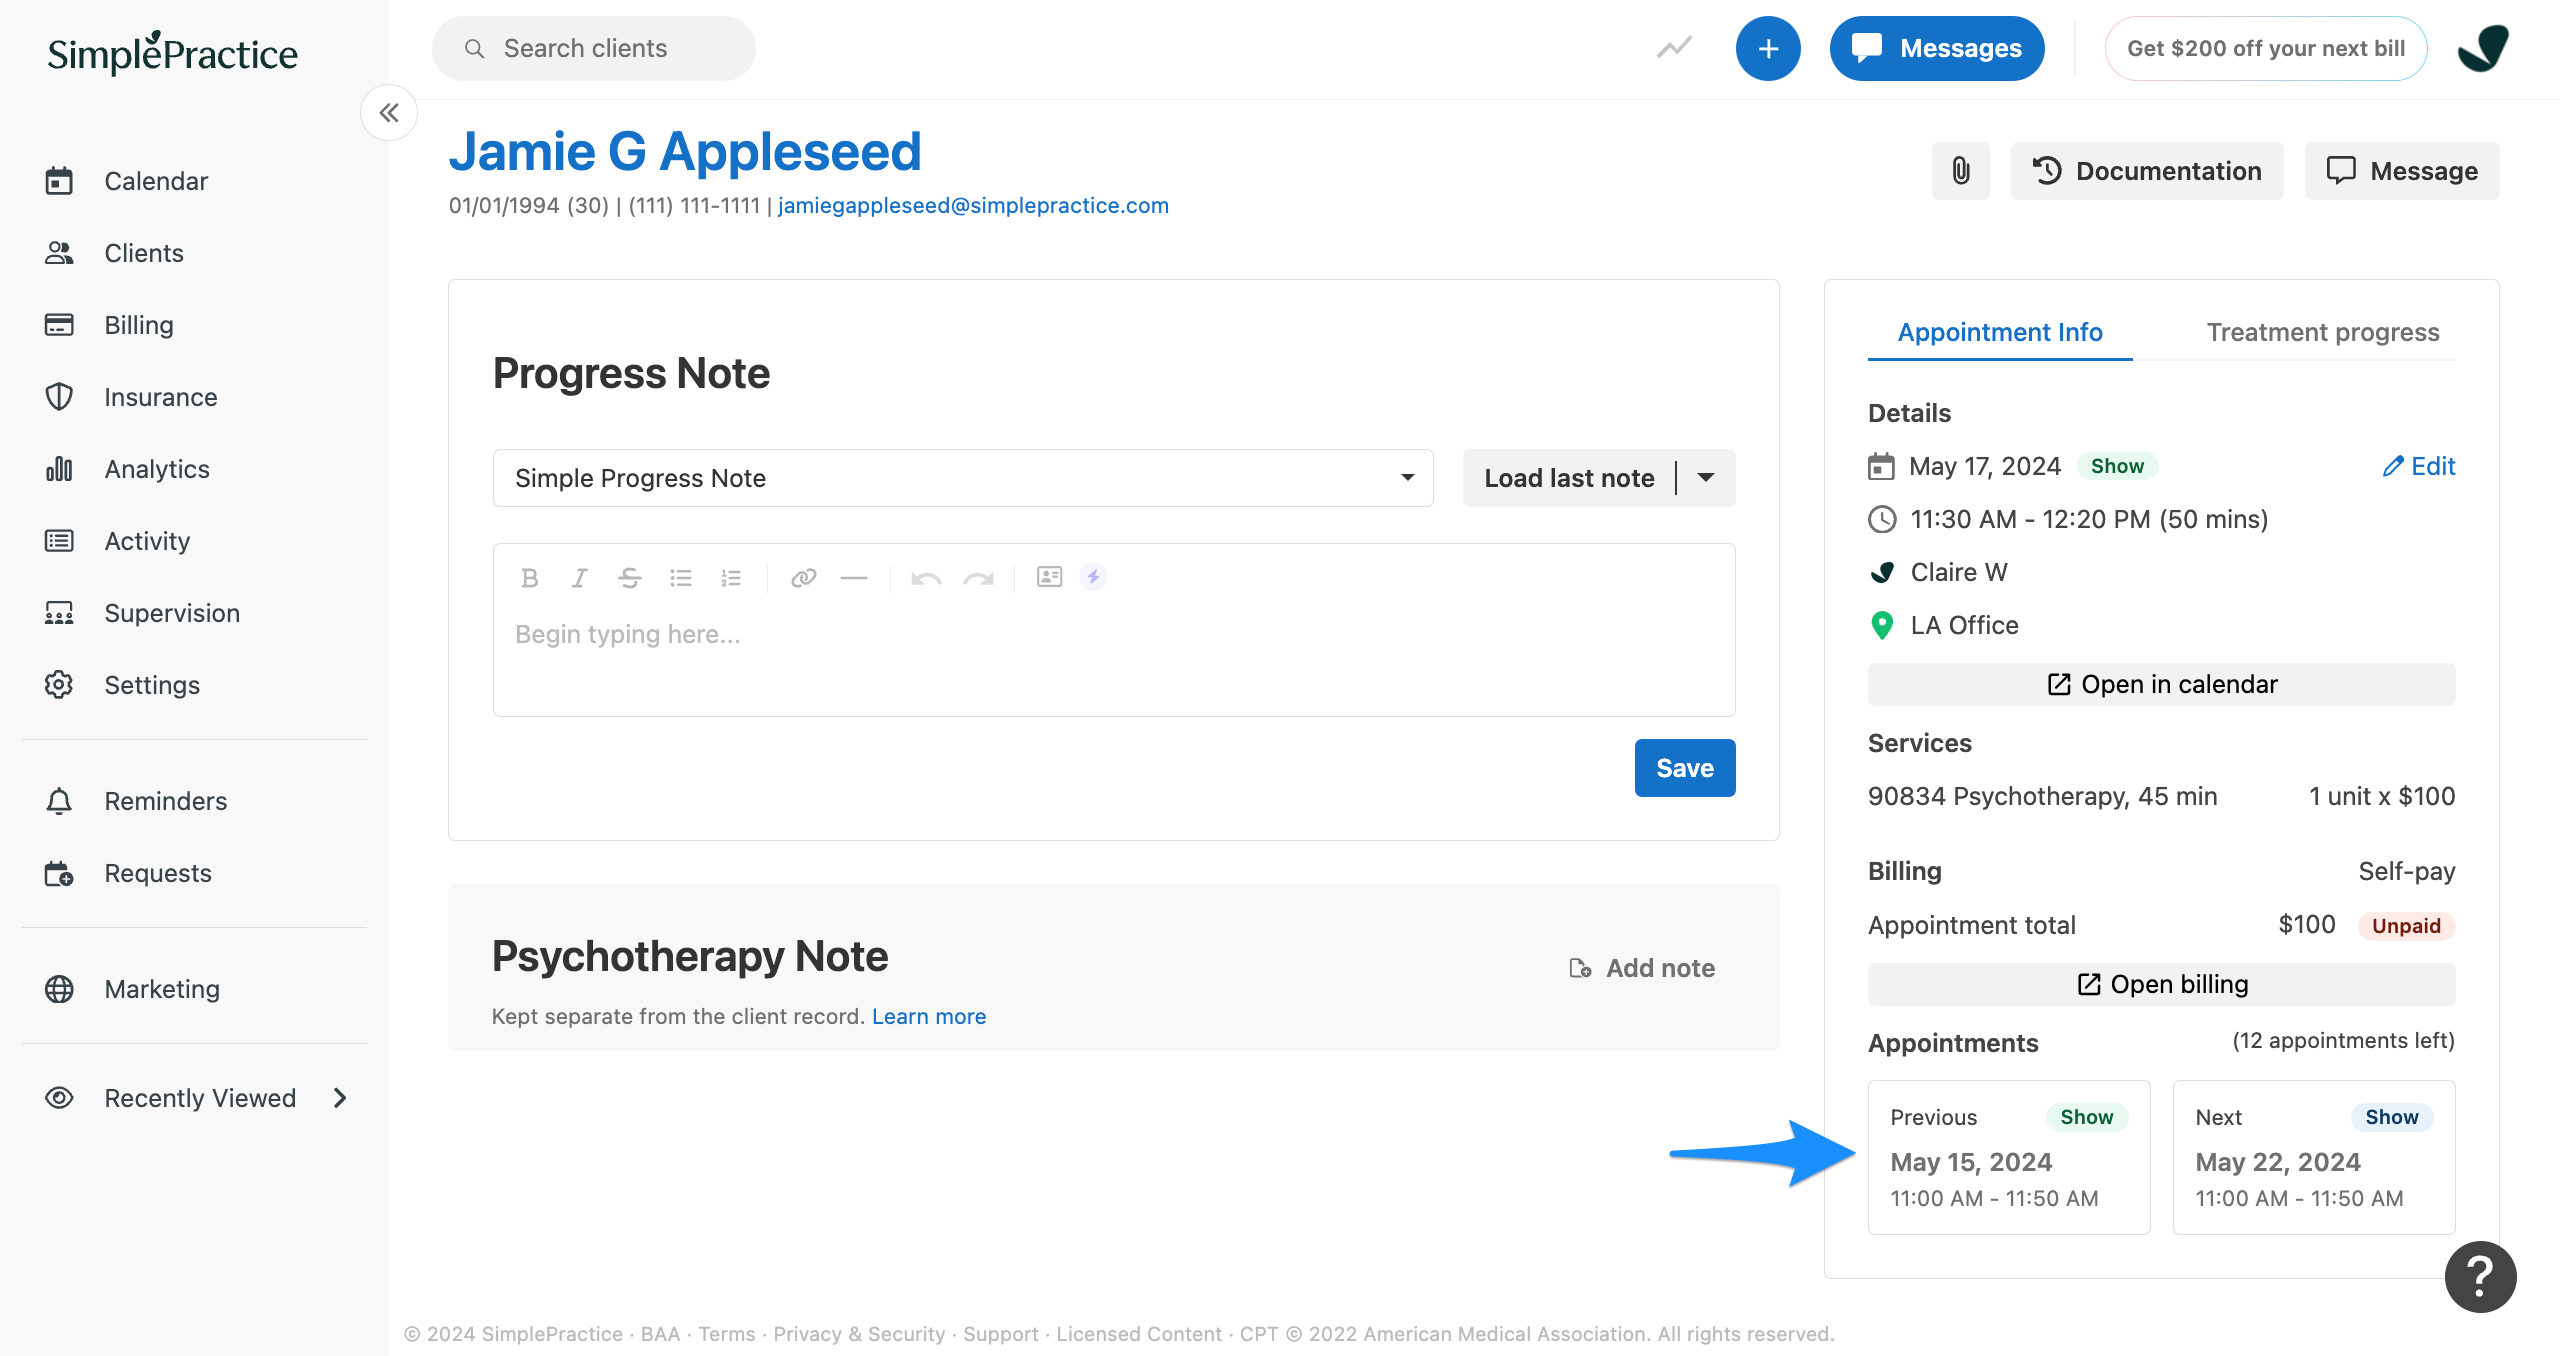The image size is (2560, 1356).
Task: Toggle Show status on Next appointment
Action: coord(2391,1117)
